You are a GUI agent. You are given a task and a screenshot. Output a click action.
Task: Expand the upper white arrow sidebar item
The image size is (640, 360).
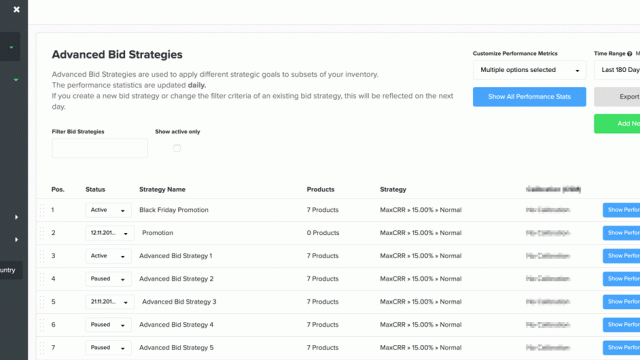(x=16, y=217)
